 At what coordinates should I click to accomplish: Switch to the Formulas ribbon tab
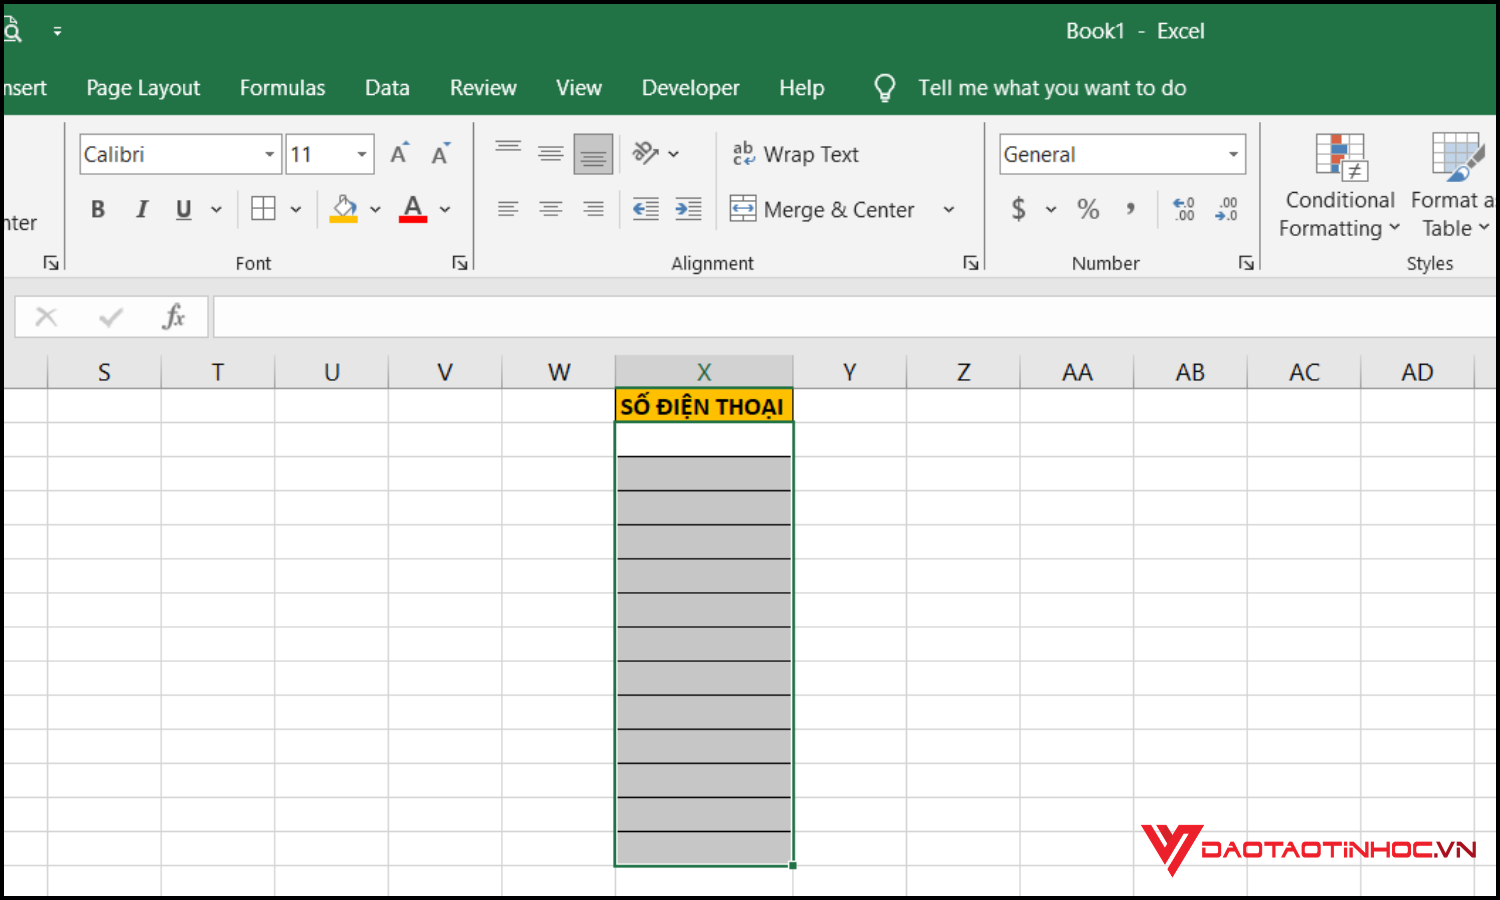(282, 88)
